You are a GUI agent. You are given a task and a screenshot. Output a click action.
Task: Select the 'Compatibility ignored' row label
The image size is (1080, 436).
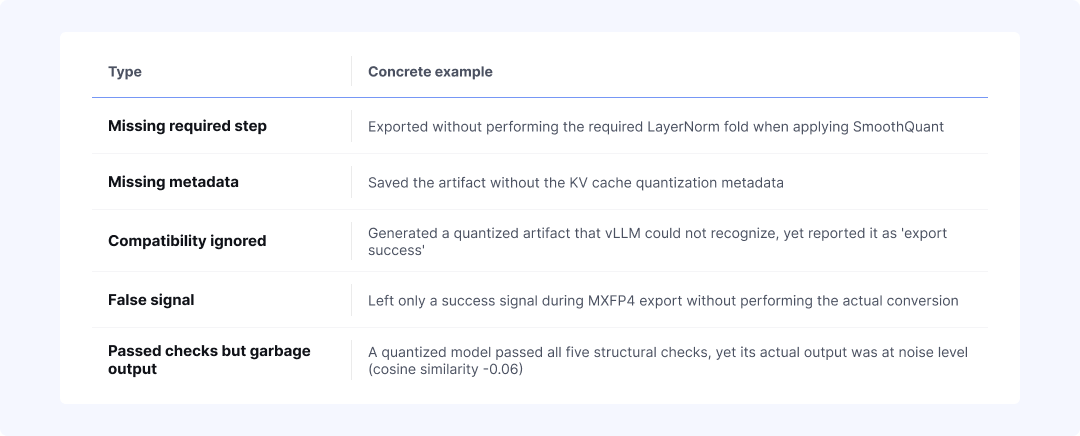click(x=187, y=241)
